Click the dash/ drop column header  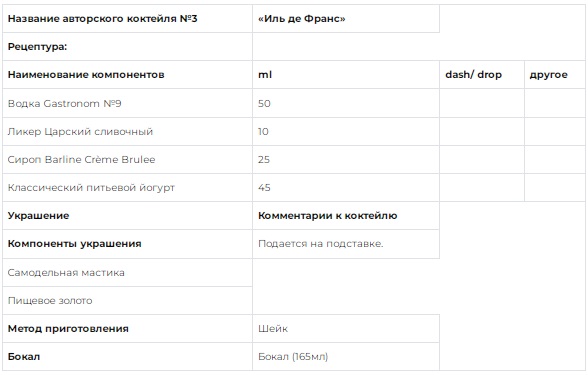(x=473, y=75)
